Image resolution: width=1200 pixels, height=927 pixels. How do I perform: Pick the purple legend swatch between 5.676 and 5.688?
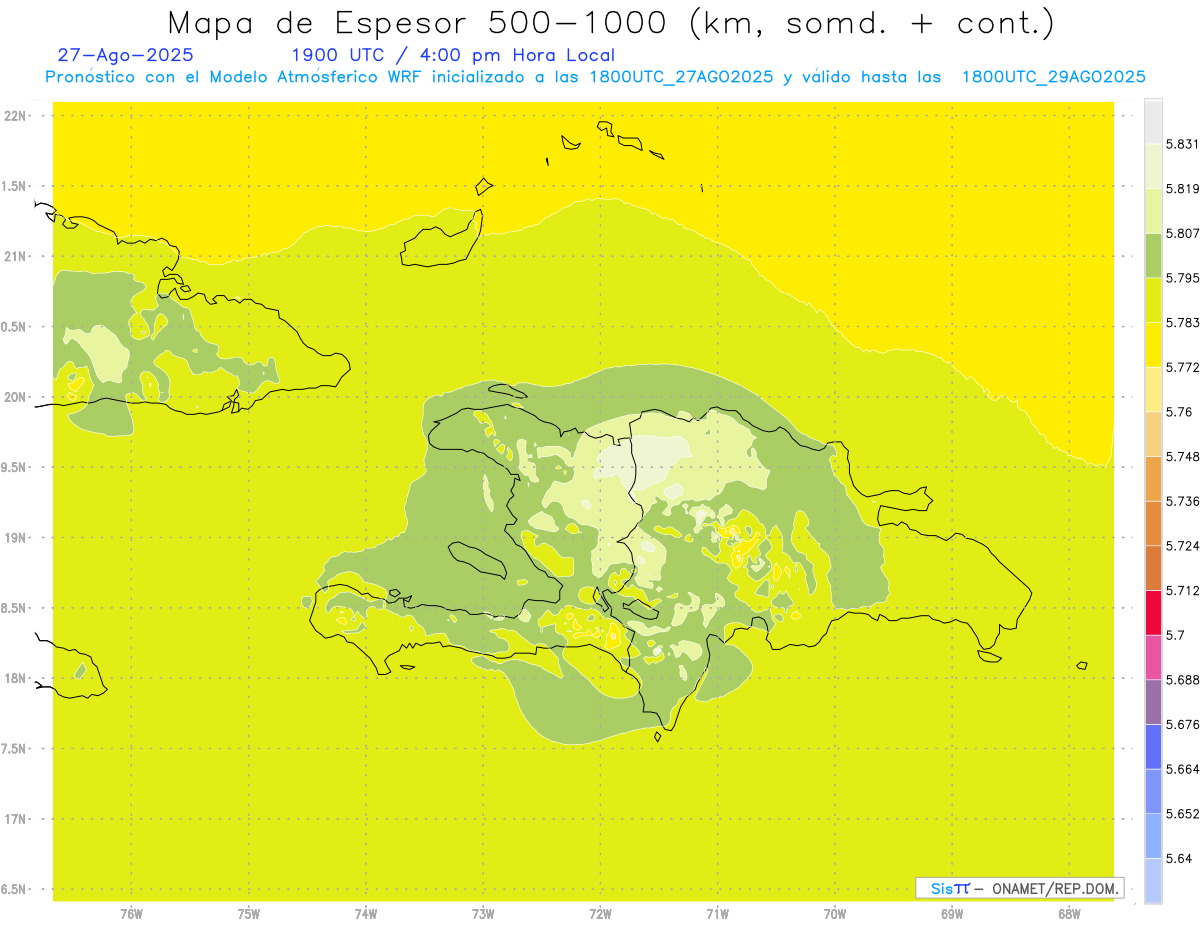point(1153,701)
